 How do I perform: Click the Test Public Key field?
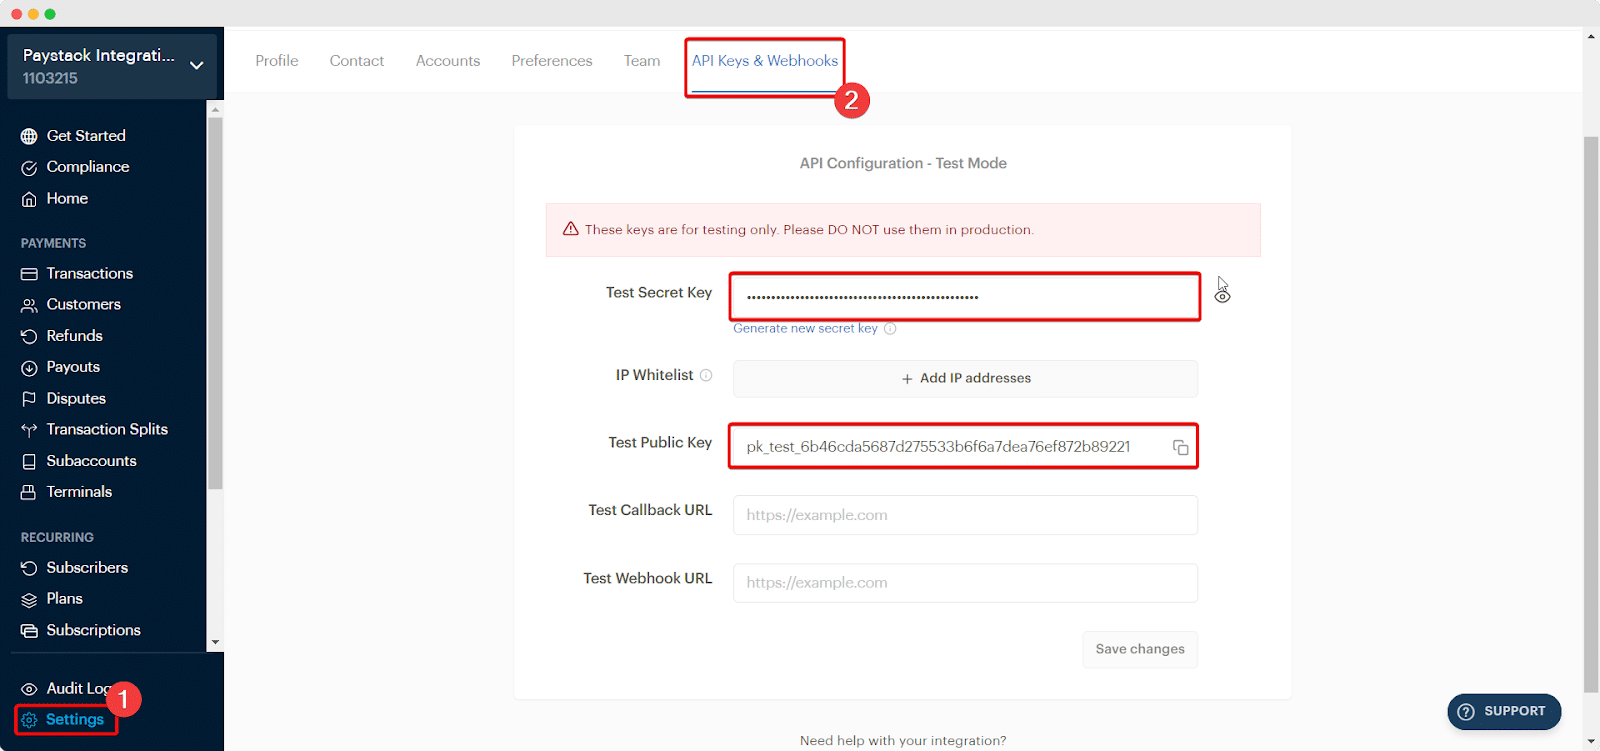click(965, 447)
